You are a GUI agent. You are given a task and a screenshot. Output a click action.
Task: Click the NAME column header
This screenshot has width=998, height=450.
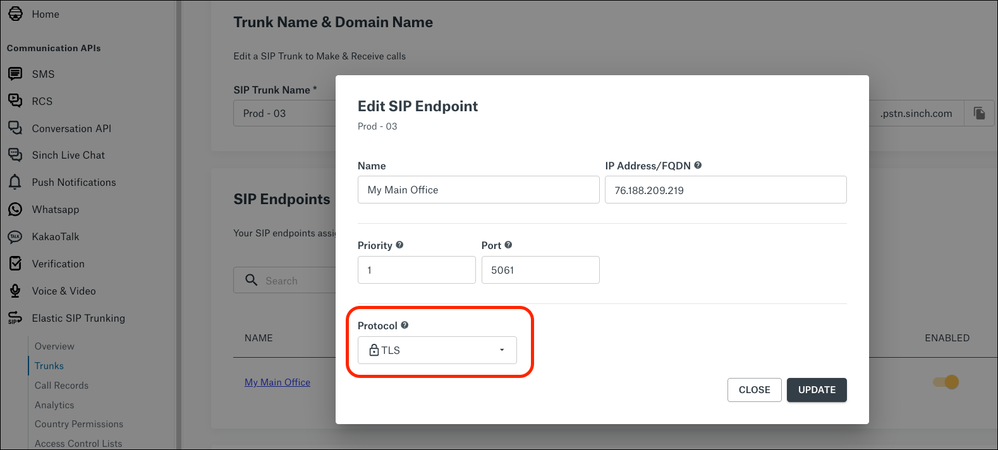coord(258,337)
